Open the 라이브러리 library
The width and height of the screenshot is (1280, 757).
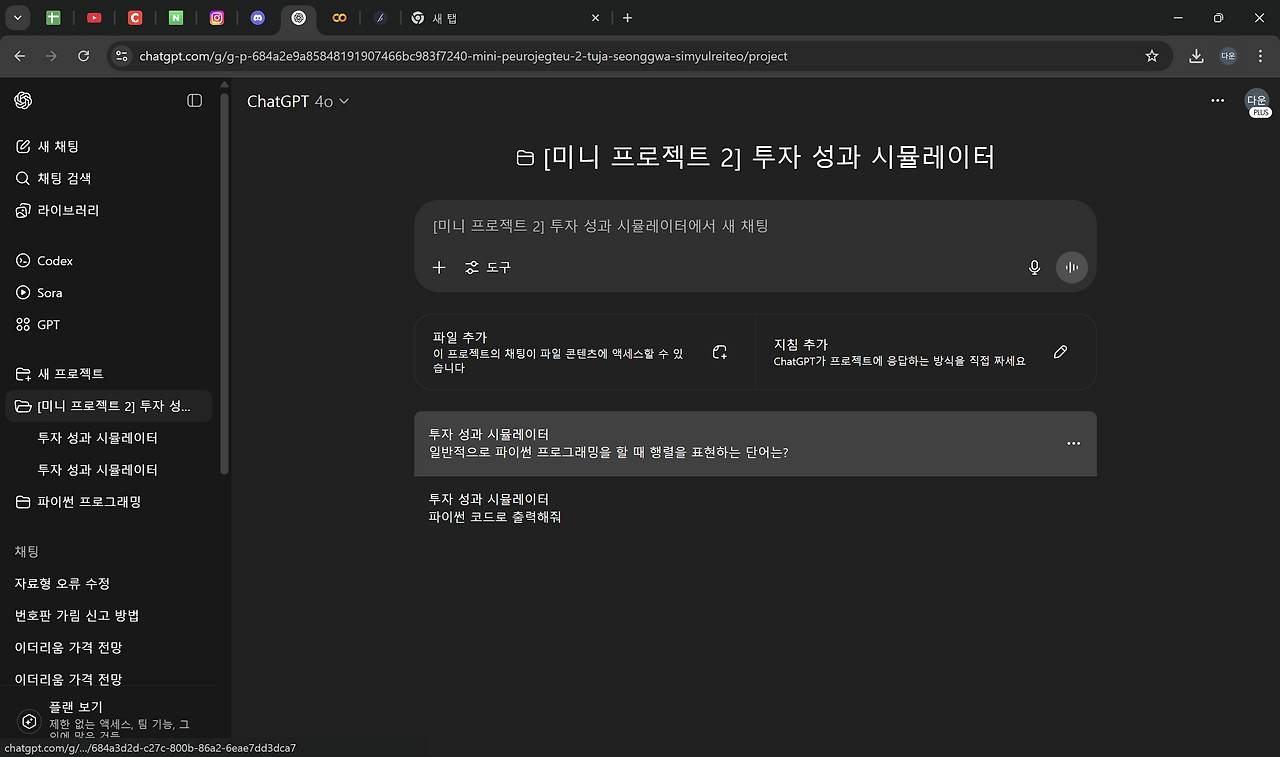click(109, 210)
